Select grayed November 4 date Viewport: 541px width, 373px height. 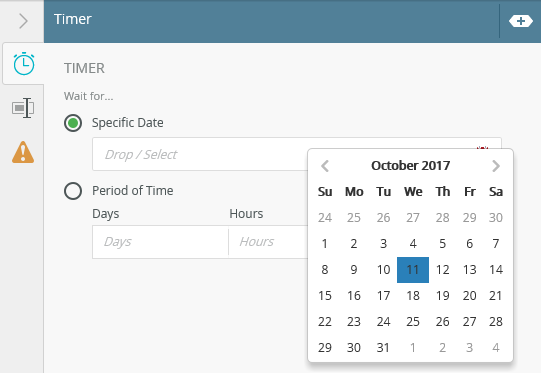[496, 347]
